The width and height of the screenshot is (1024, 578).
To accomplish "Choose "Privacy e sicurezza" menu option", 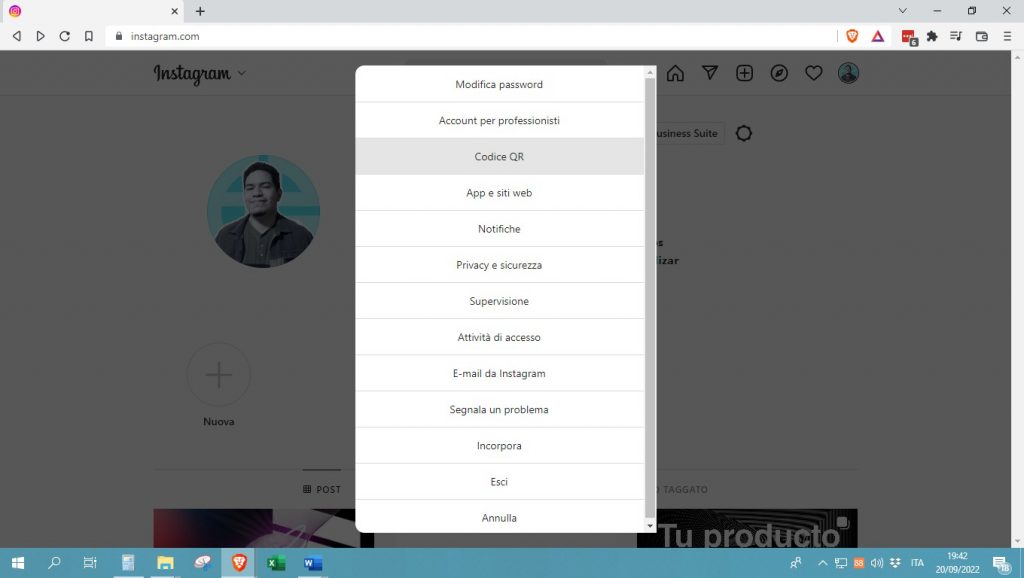I will coord(499,265).
